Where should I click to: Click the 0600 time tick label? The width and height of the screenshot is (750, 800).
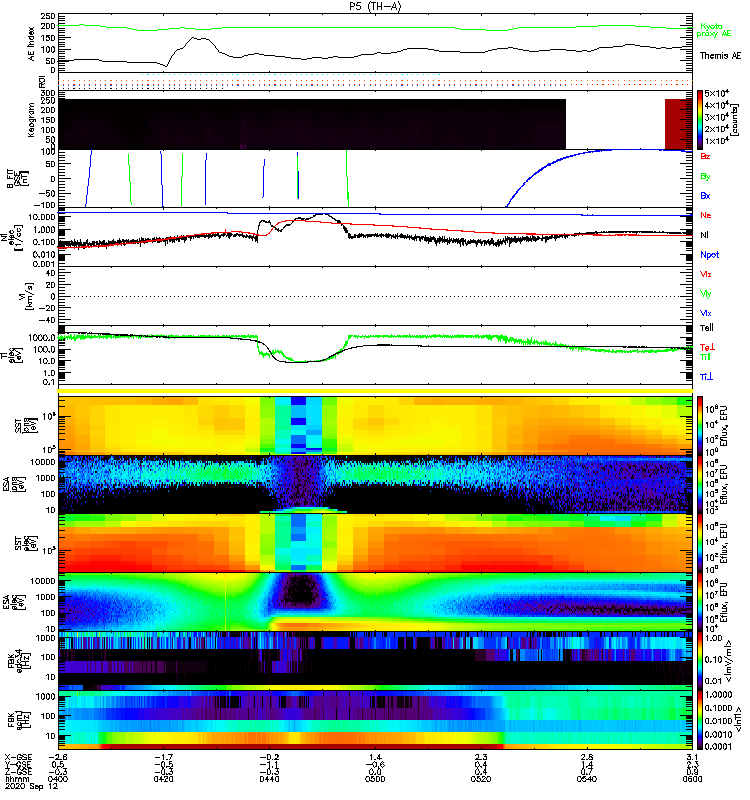pos(692,779)
